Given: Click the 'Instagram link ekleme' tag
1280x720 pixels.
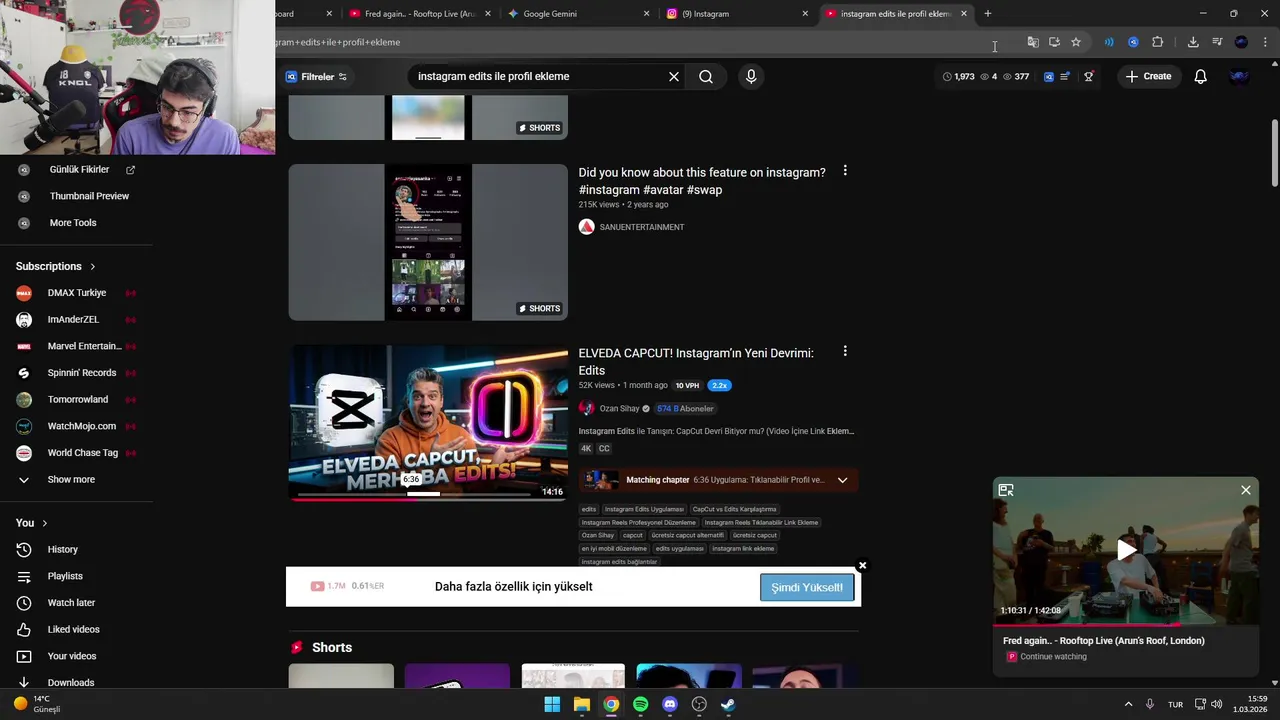Looking at the screenshot, I should pyautogui.click(x=743, y=549).
